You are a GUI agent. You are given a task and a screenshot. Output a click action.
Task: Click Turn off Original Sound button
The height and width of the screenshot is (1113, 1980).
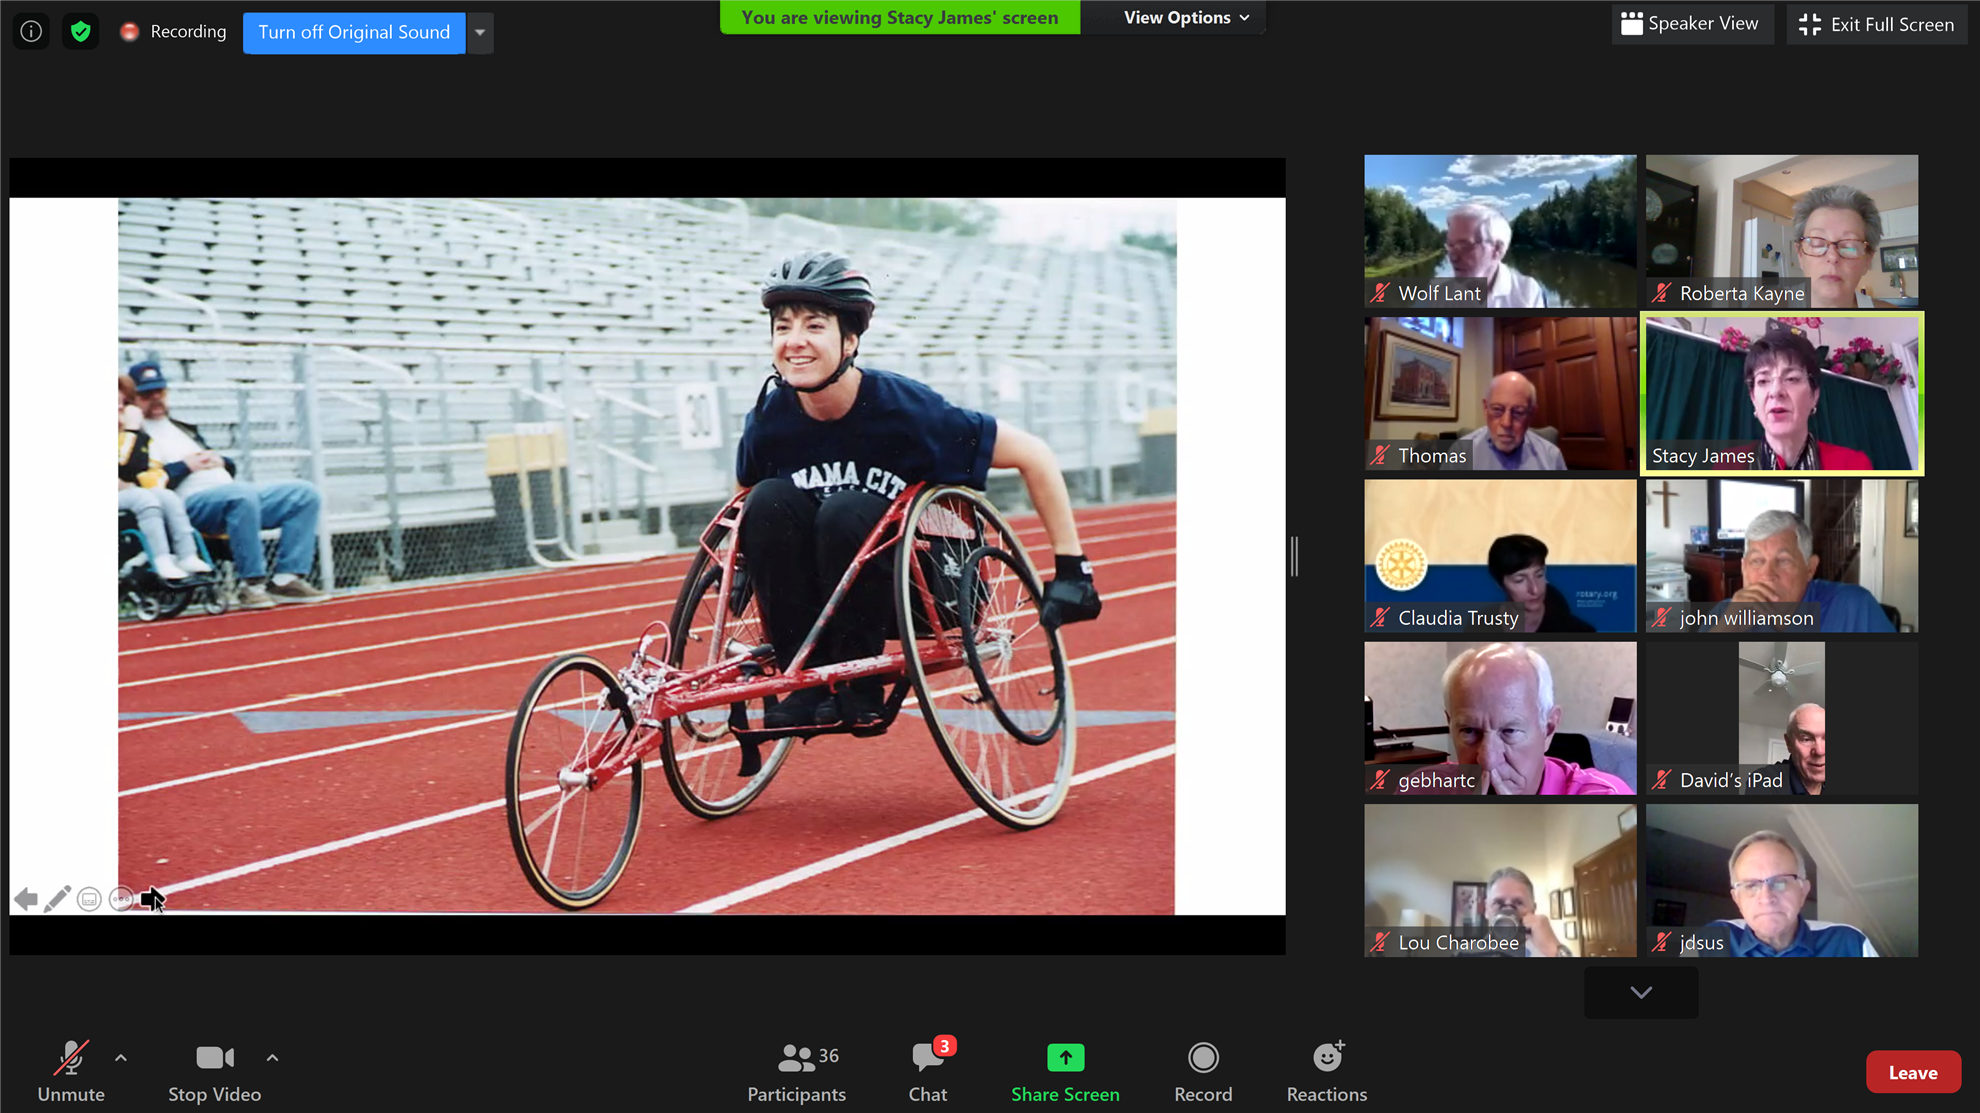[354, 32]
